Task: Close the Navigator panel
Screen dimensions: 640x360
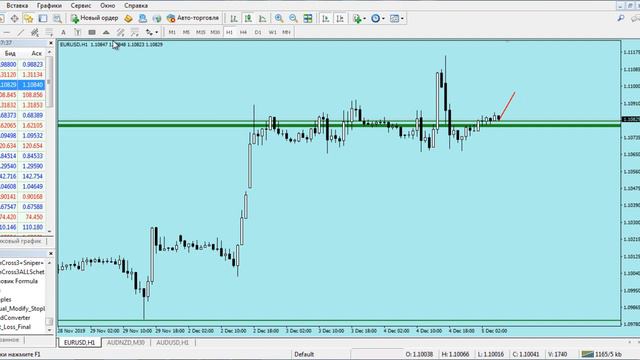Action: (x=51, y=253)
